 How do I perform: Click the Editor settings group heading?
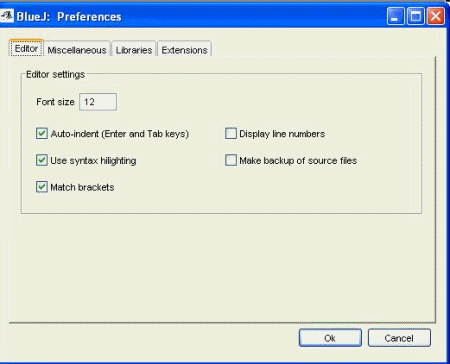point(56,74)
